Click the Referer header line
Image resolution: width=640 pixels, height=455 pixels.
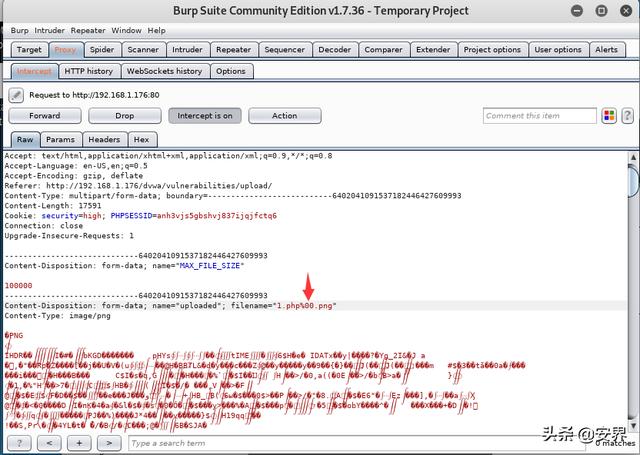pyautogui.click(x=138, y=186)
